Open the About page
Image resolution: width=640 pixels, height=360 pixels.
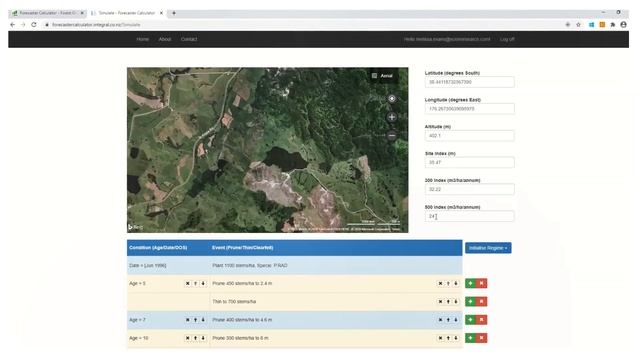pyautogui.click(x=165, y=39)
